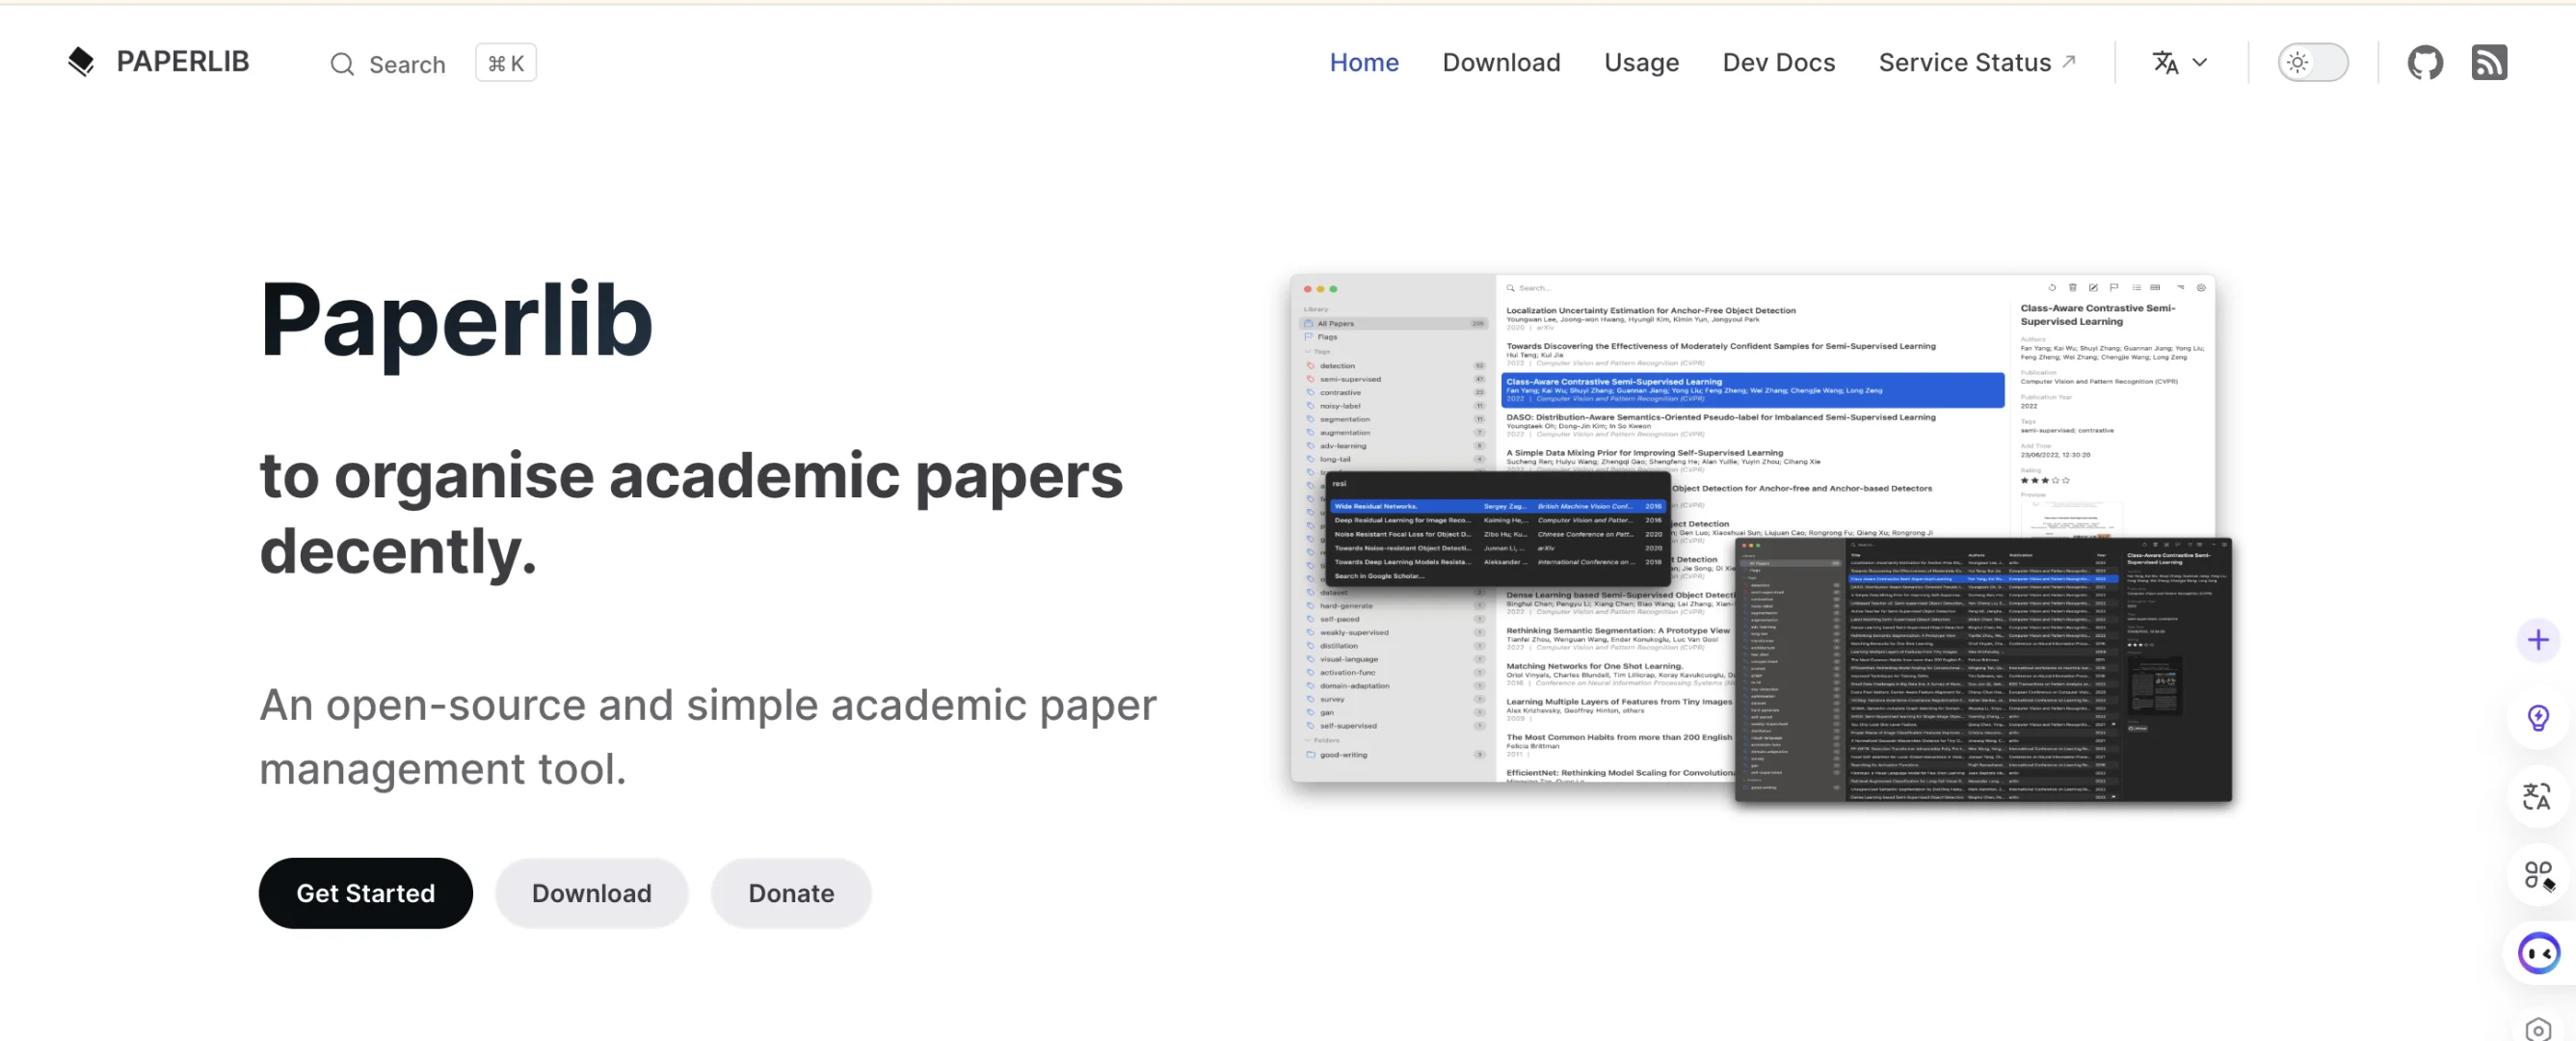Open the Service Status external link
The width and height of the screenshot is (2576, 1041).
pos(1977,62)
